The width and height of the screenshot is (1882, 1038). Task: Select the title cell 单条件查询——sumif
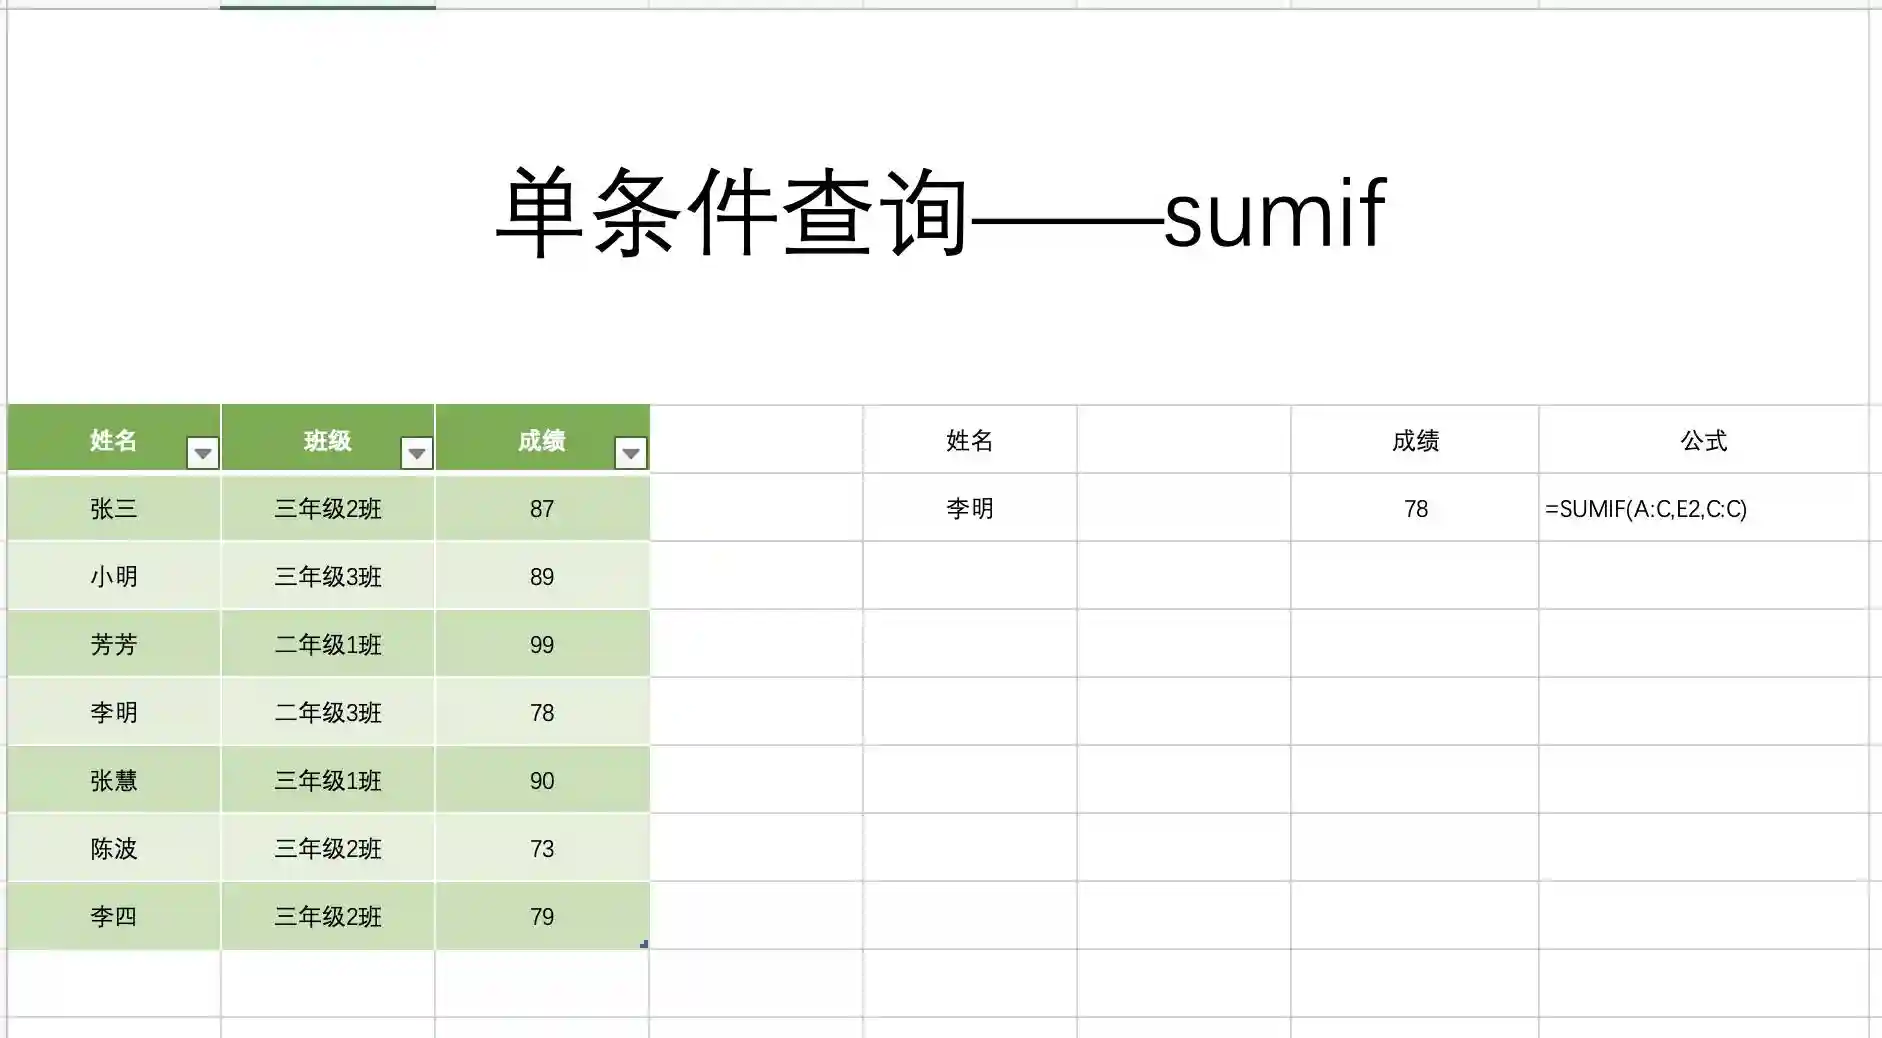tap(940, 212)
